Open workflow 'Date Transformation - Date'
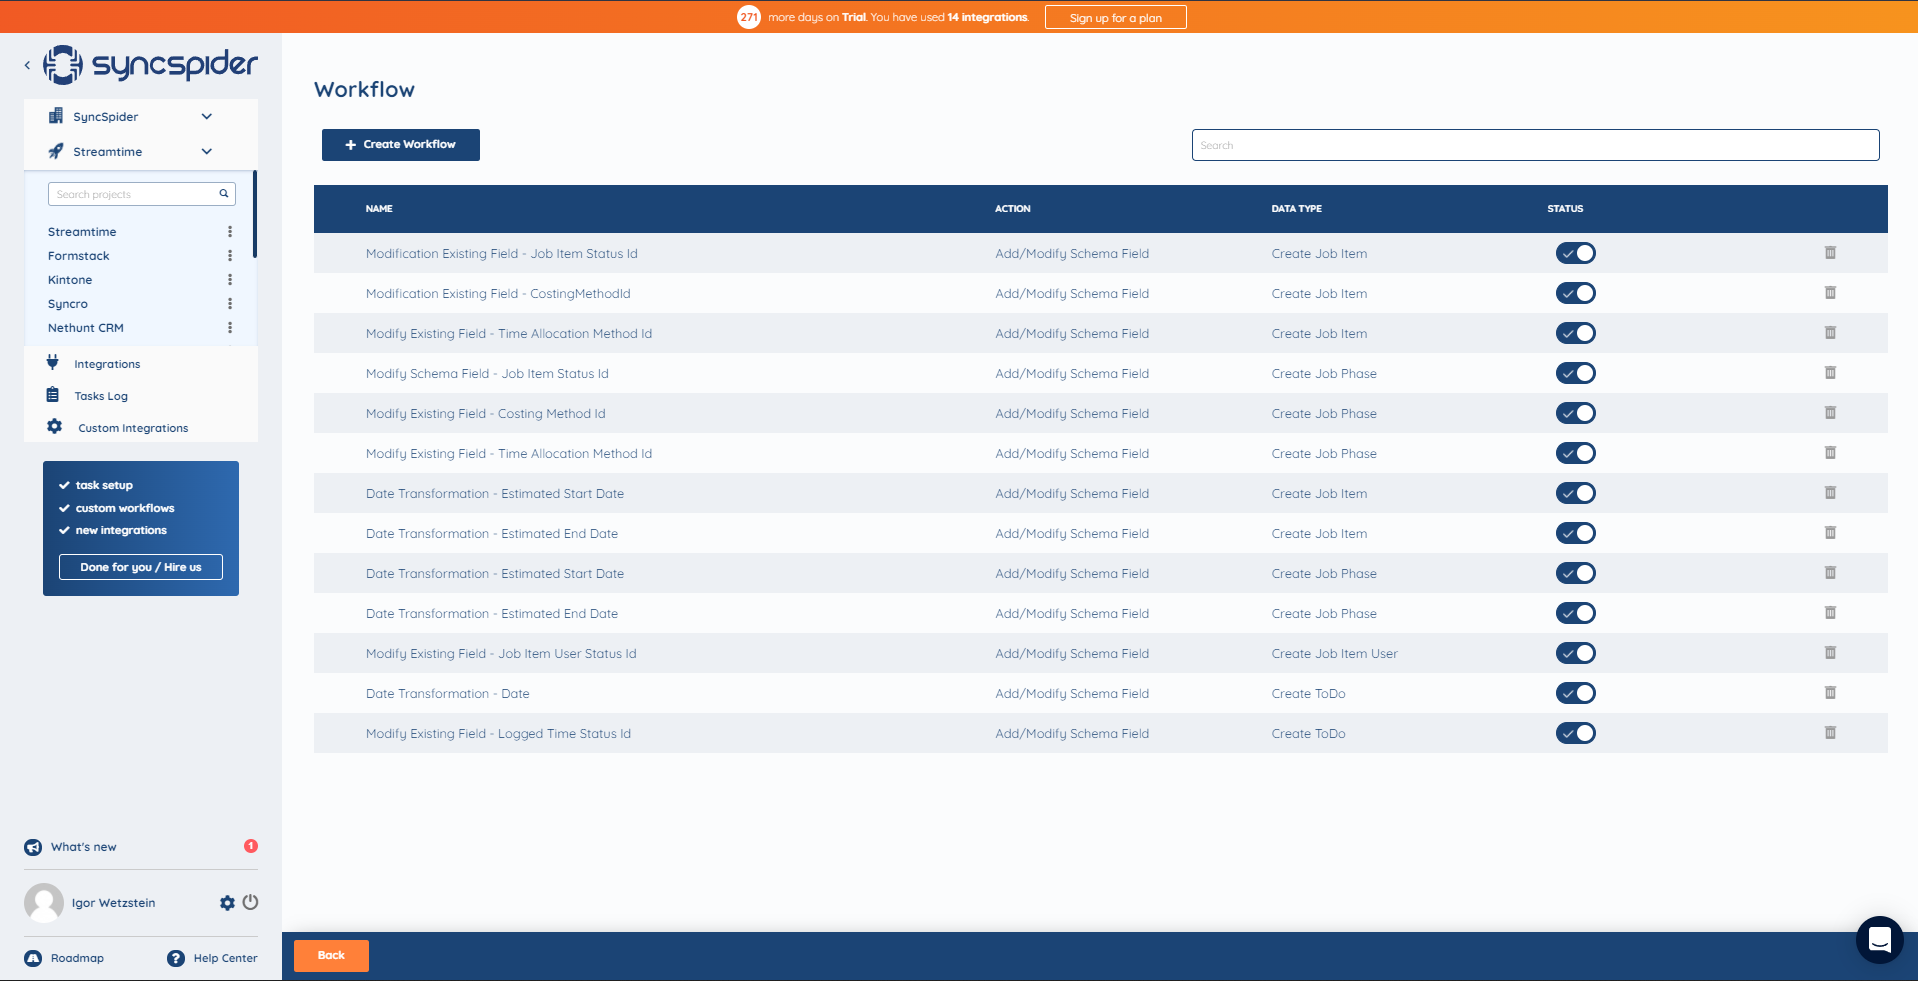The image size is (1918, 981). pyautogui.click(x=448, y=693)
